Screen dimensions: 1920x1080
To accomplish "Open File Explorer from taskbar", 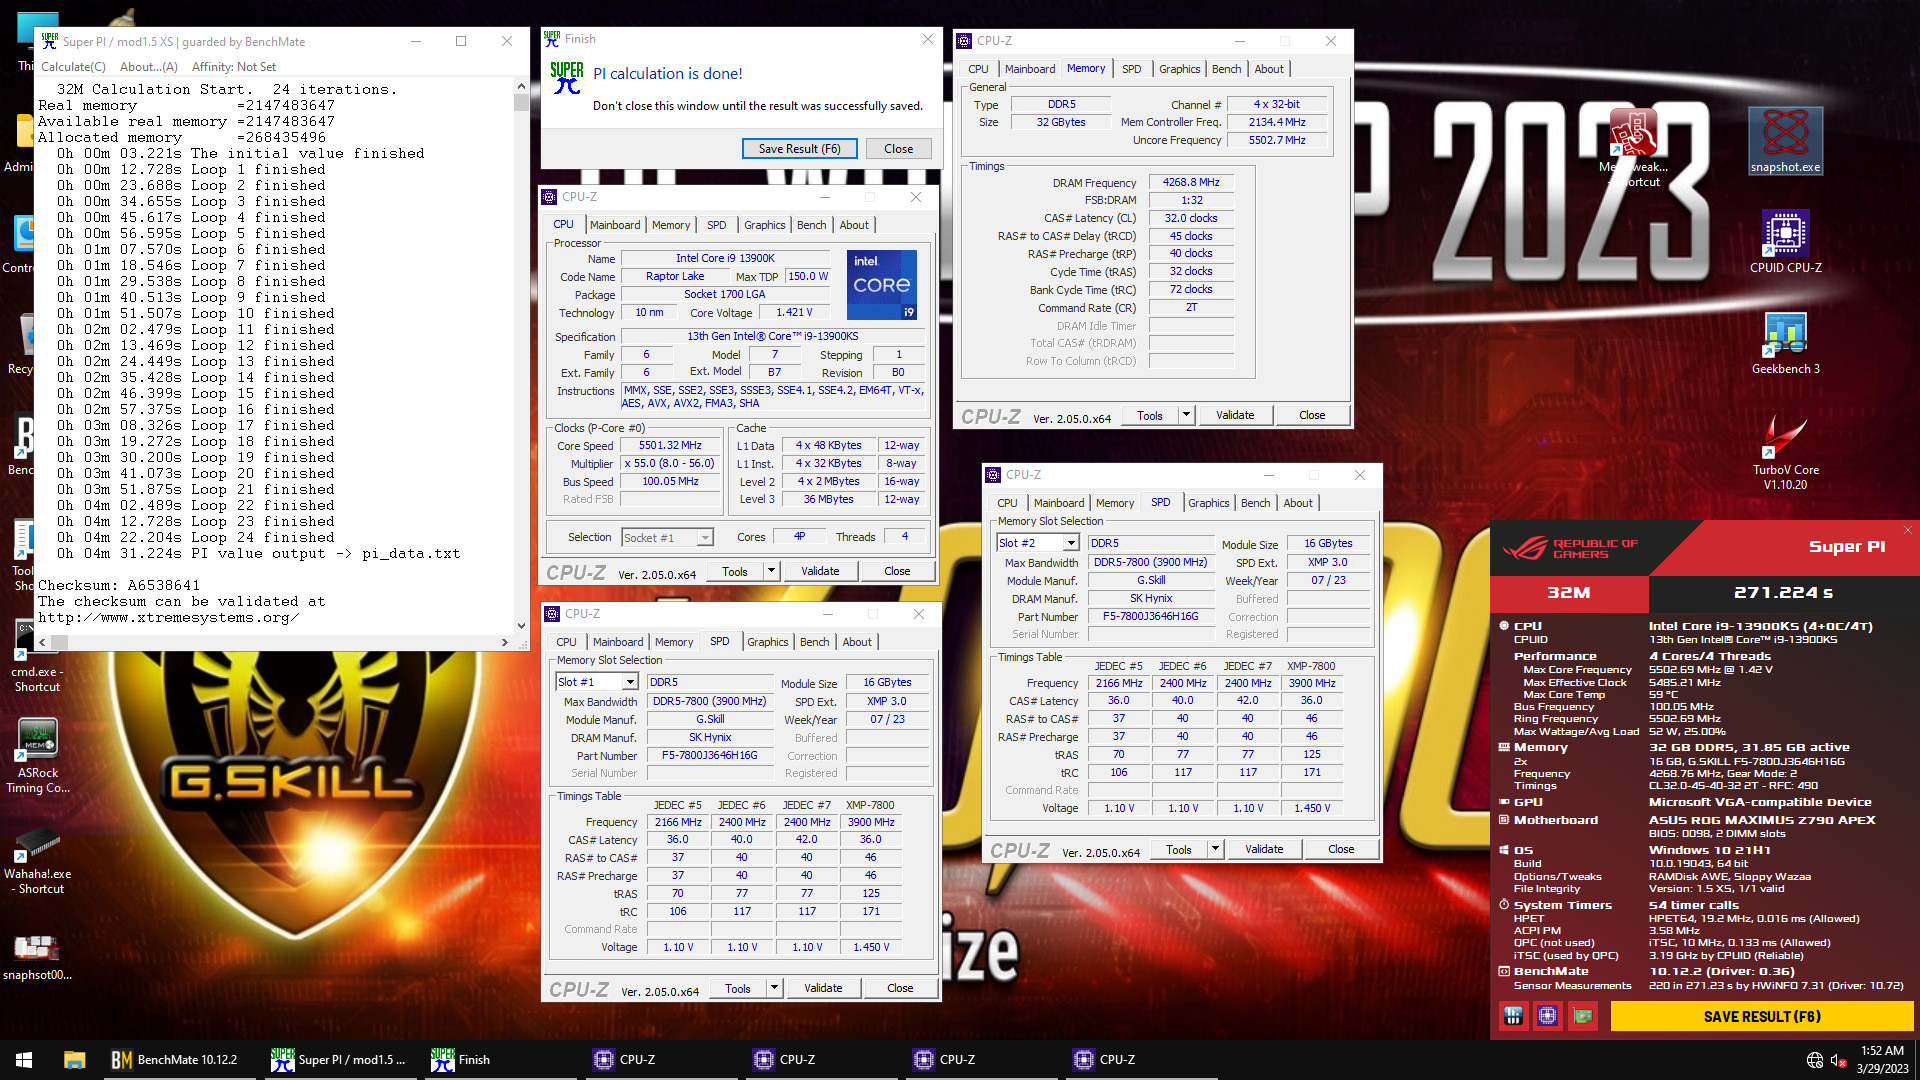I will [x=74, y=1060].
